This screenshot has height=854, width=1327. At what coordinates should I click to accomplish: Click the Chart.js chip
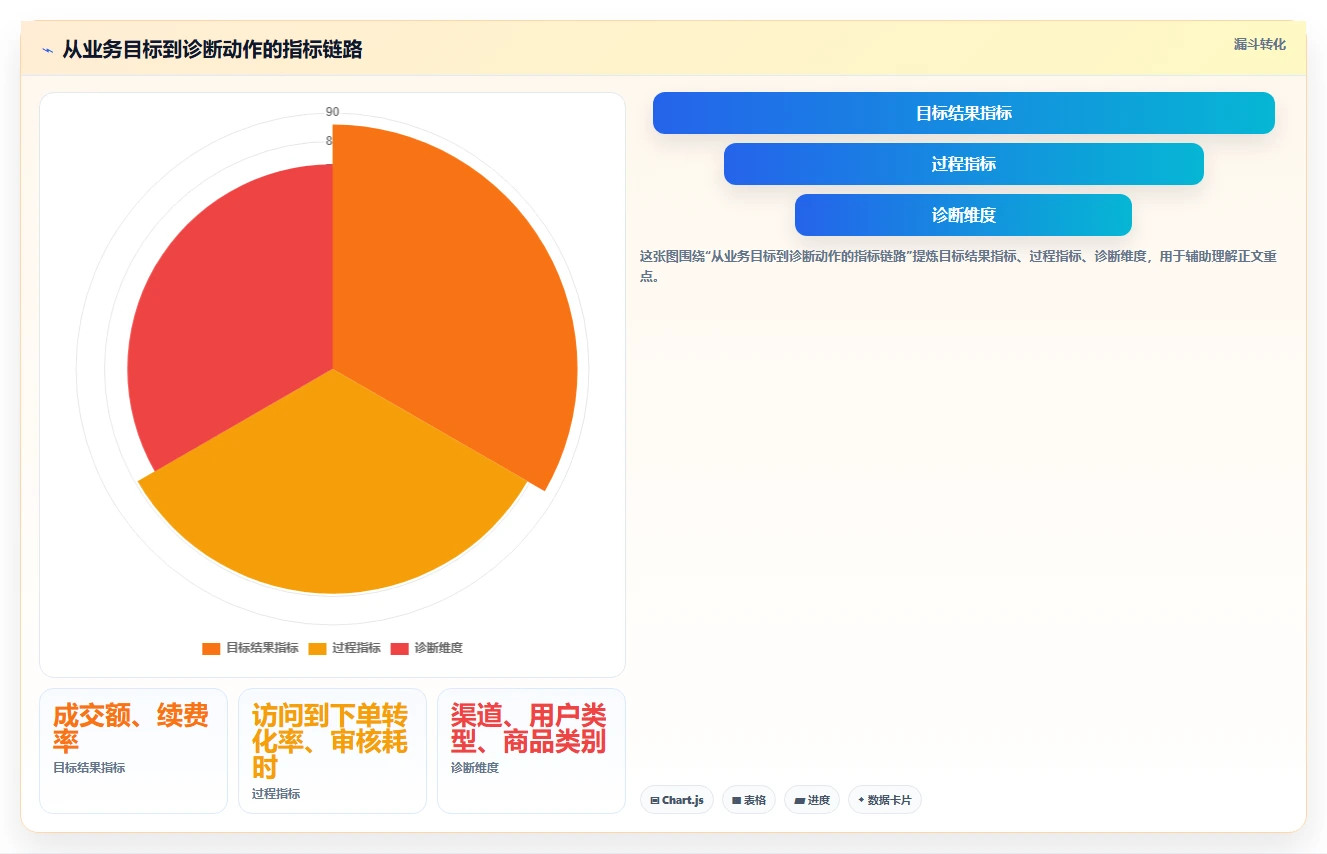coord(677,800)
